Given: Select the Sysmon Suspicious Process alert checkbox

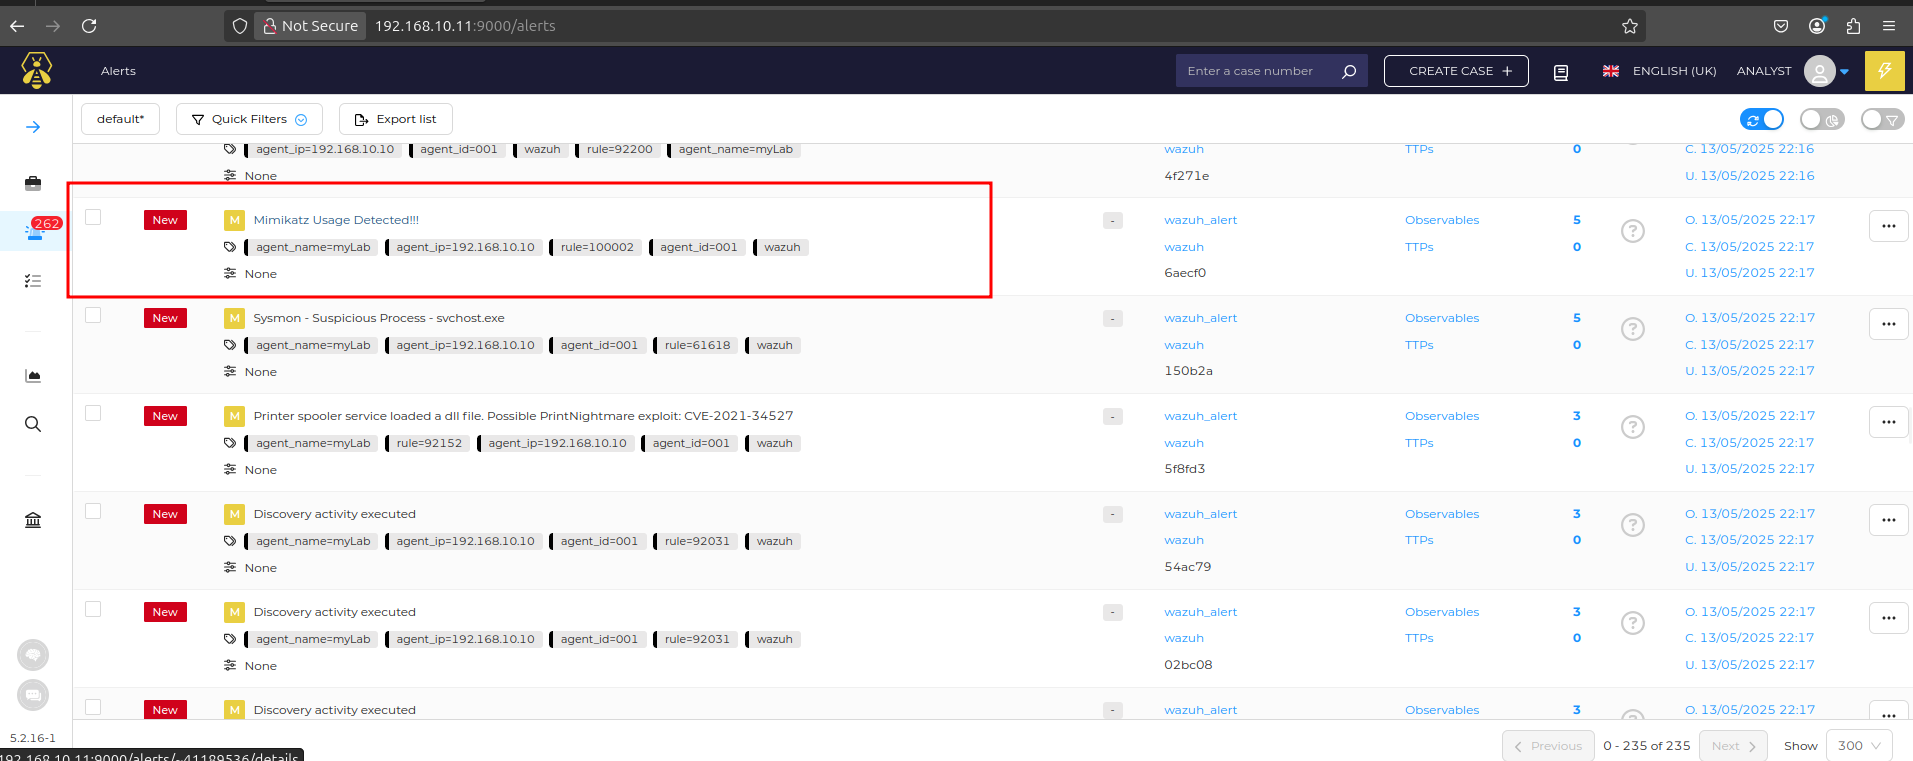Looking at the screenshot, I should click(93, 315).
